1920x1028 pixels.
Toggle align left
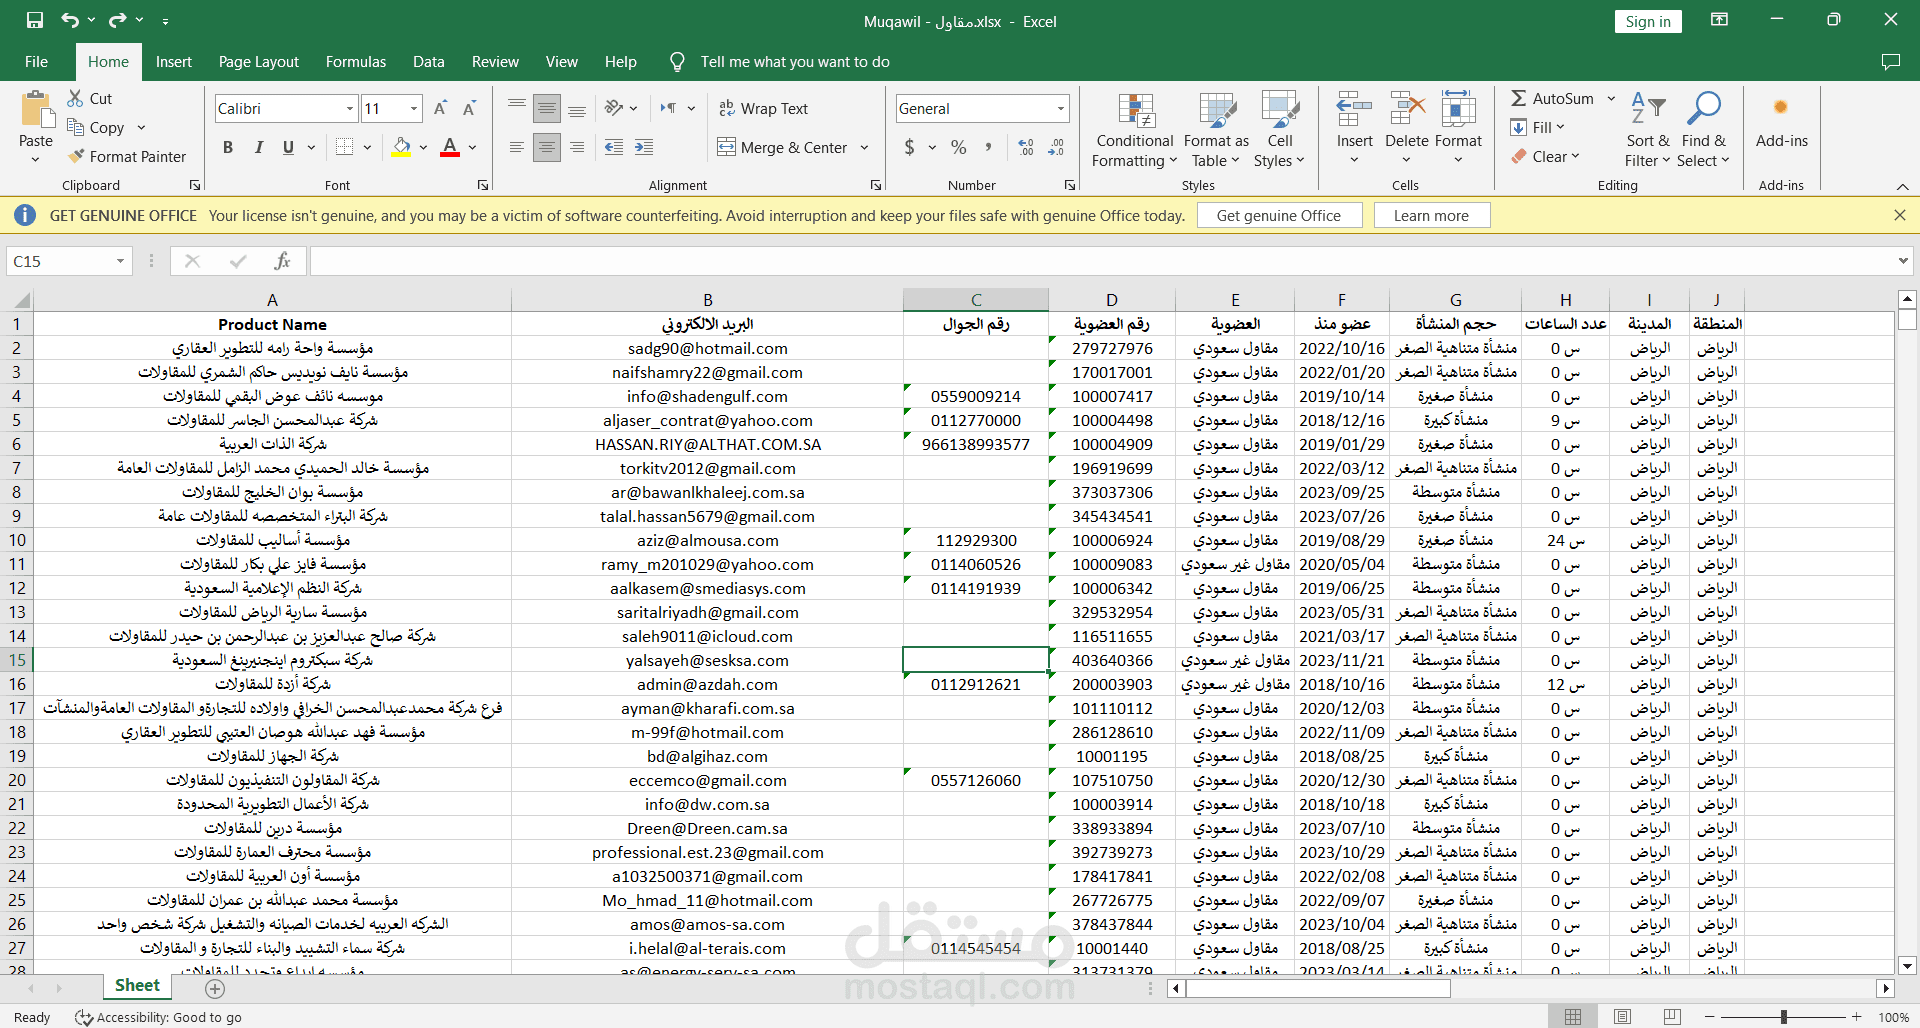[517, 147]
